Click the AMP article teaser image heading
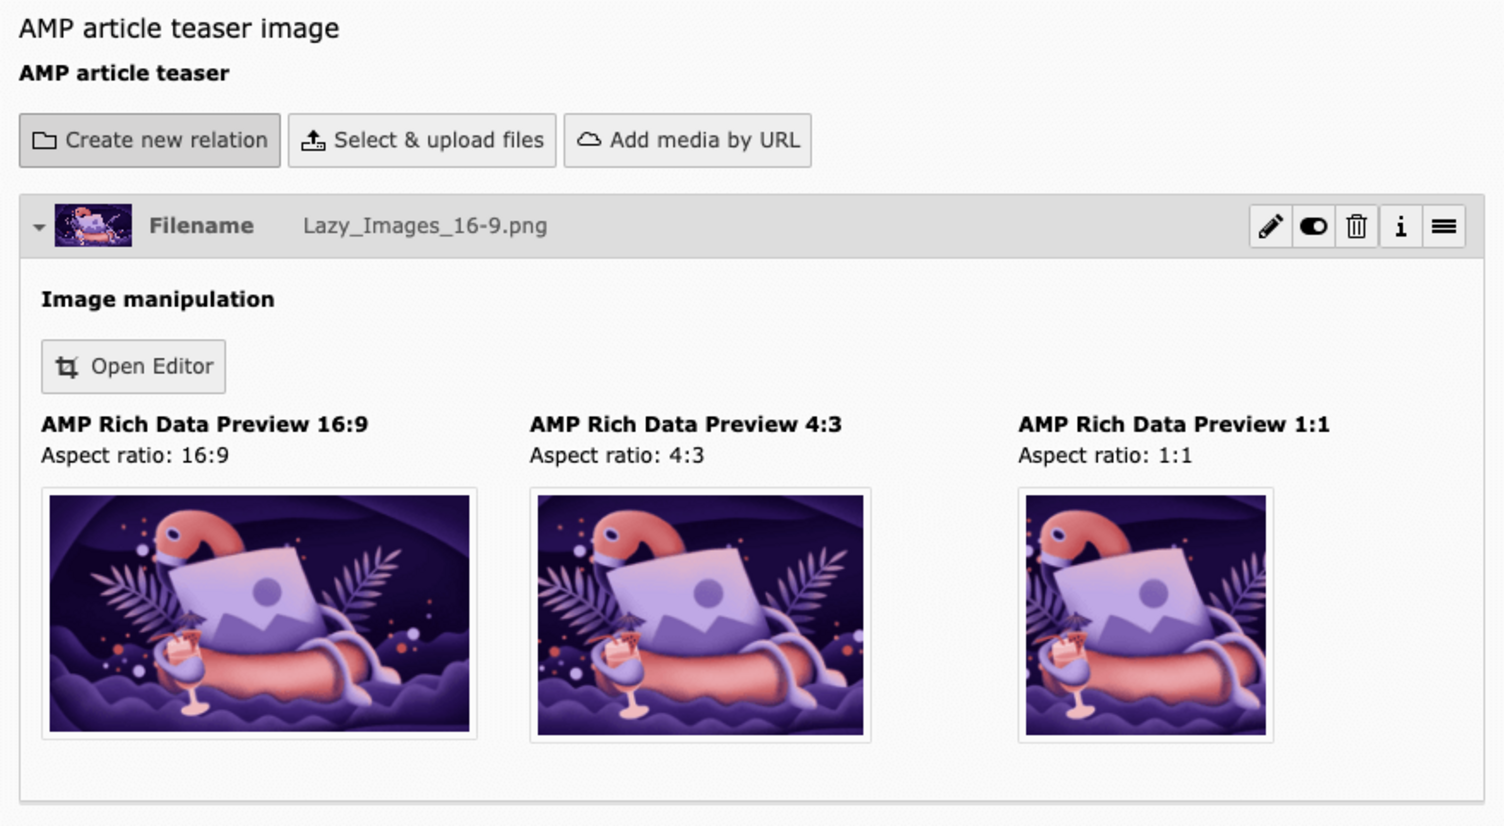1504x826 pixels. (179, 28)
